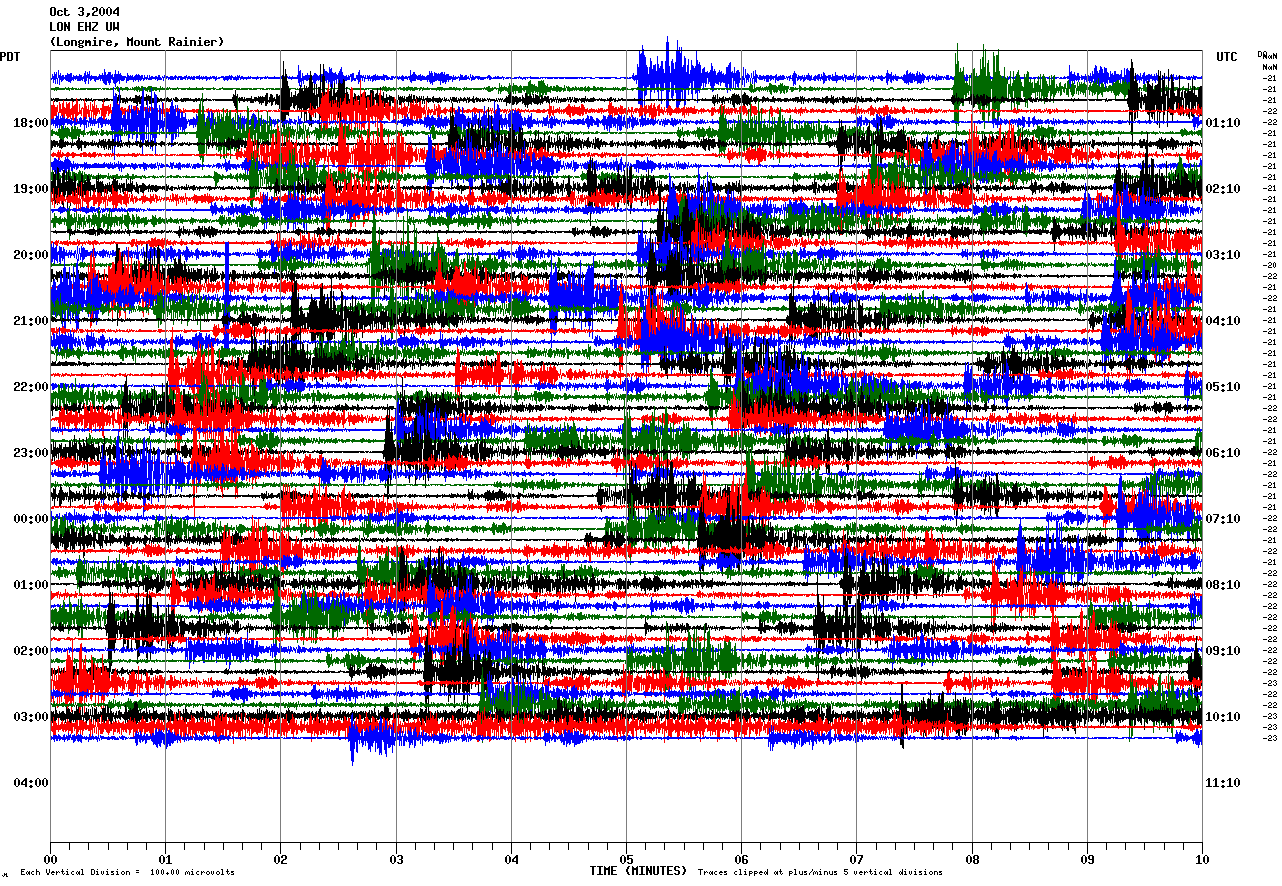Click the "09" minute tick label on the bottom axis
Screen dimensions: 1282x886
[x=1087, y=858]
